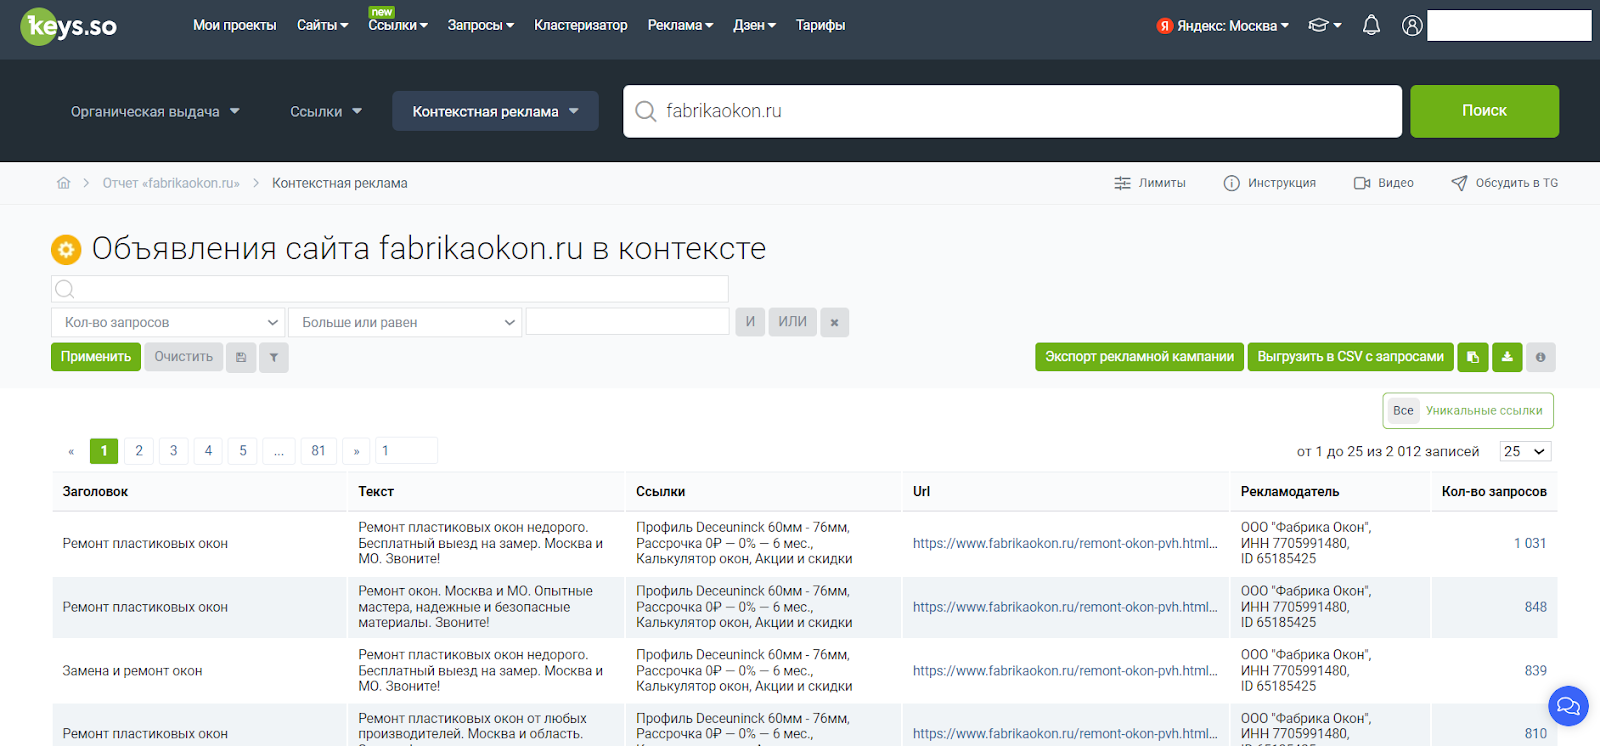Toggle the ИЛИ logic operator
1600x746 pixels.
793,322
